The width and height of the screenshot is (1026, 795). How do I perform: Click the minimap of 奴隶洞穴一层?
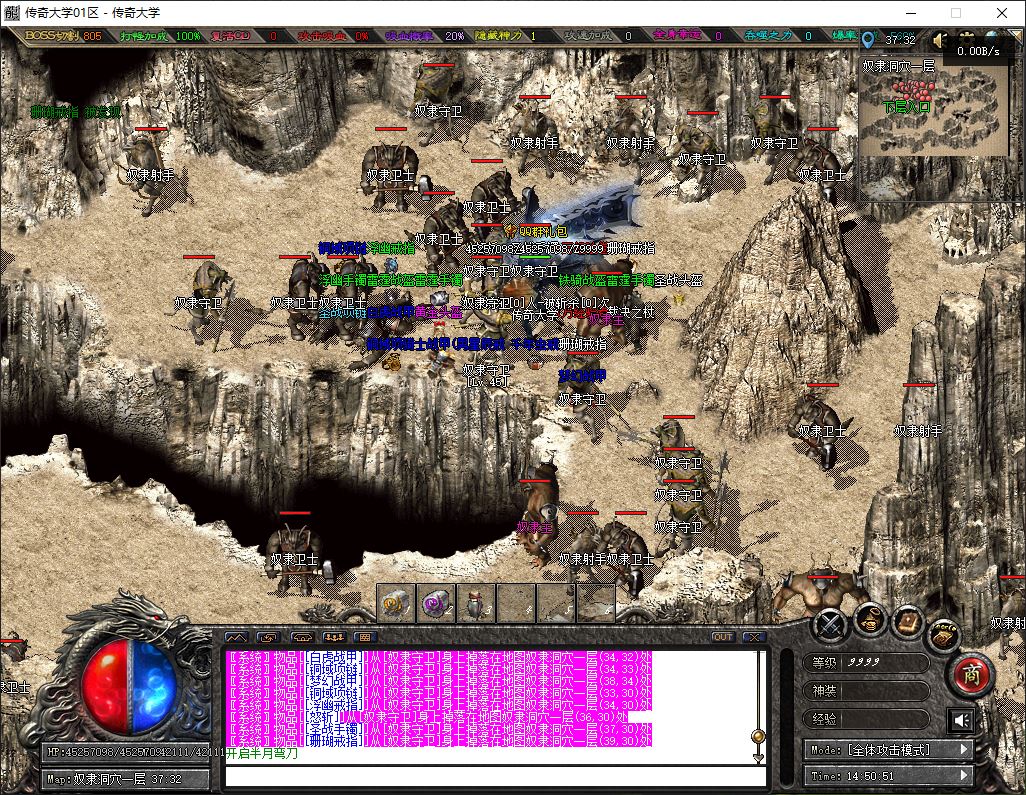pos(935,108)
